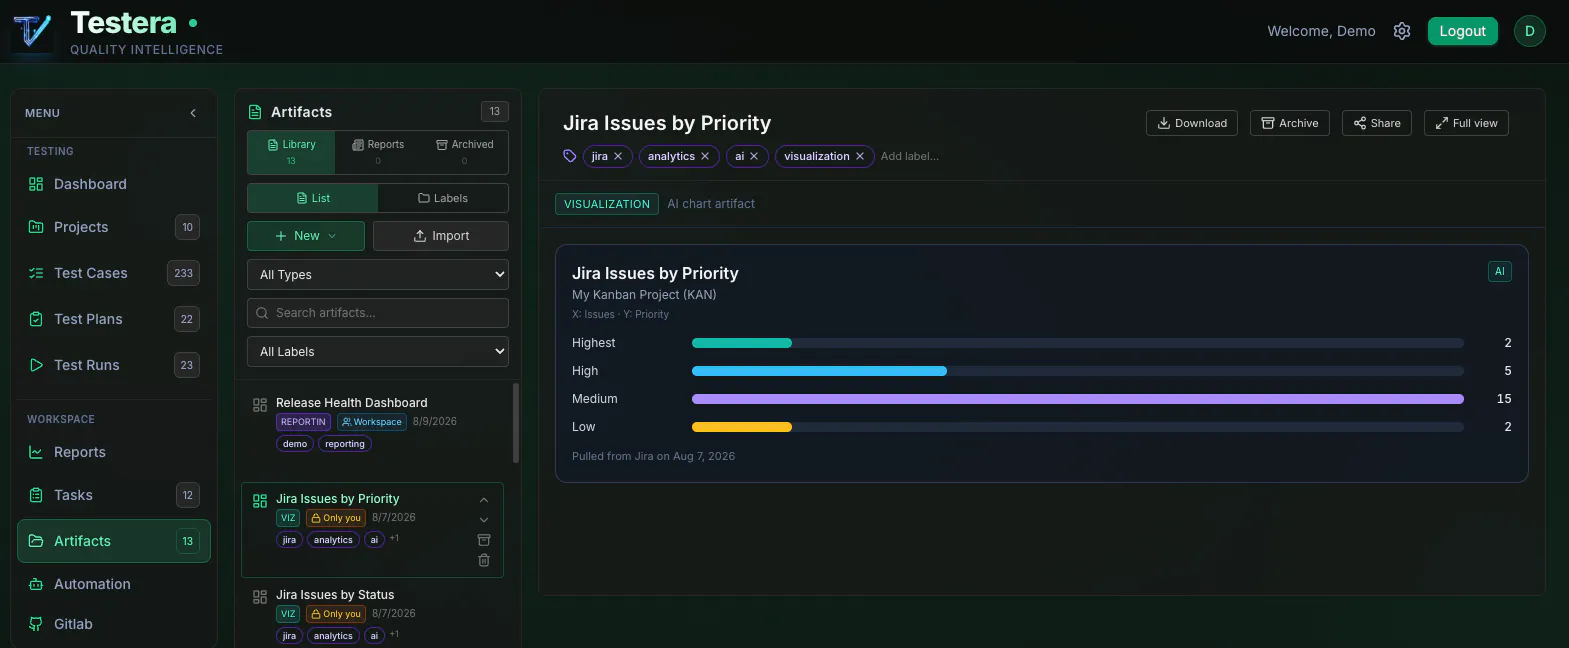Open the New artifact dropdown
1569x648 pixels.
pos(306,236)
